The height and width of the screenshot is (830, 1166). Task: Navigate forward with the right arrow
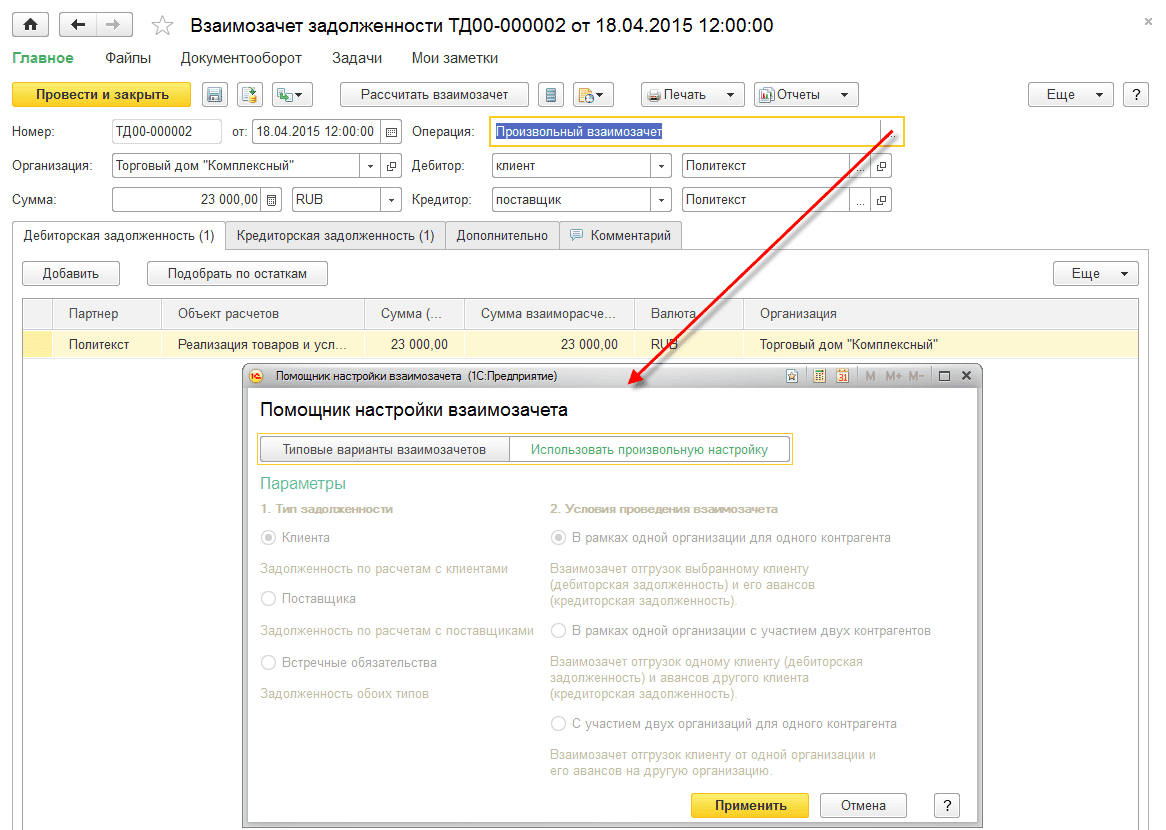[114, 25]
